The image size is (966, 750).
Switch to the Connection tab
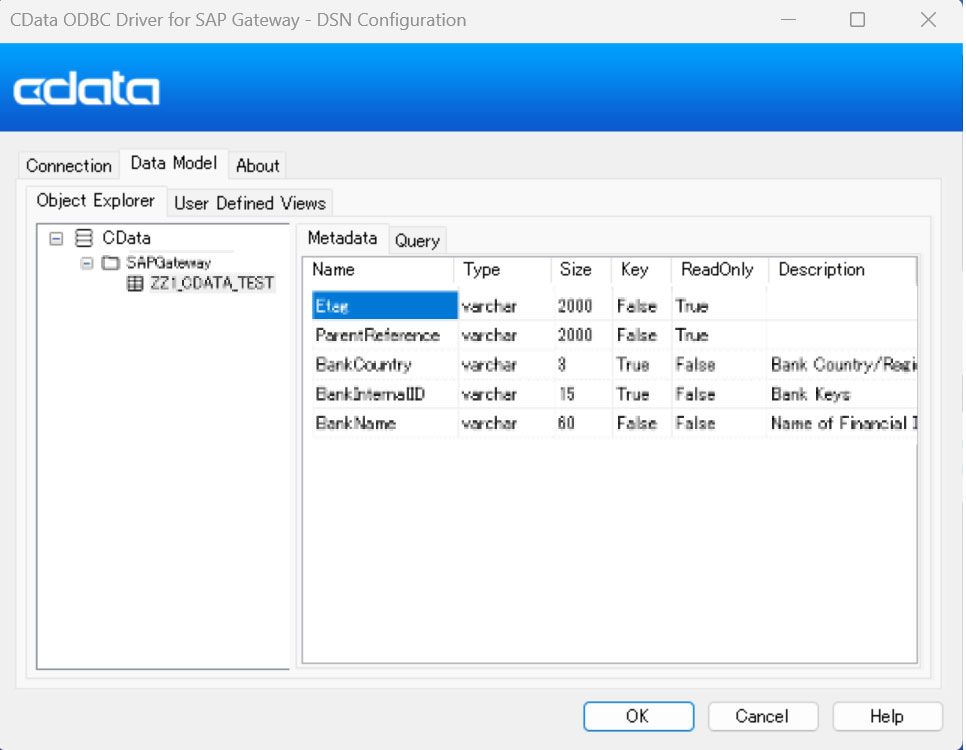pos(67,165)
